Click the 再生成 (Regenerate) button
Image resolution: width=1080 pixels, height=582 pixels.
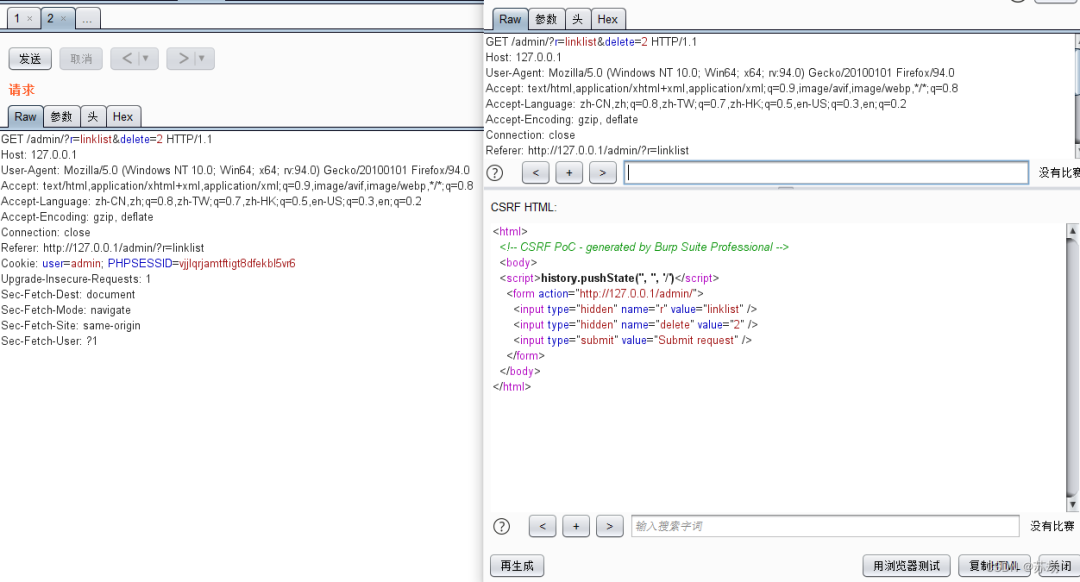[517, 565]
